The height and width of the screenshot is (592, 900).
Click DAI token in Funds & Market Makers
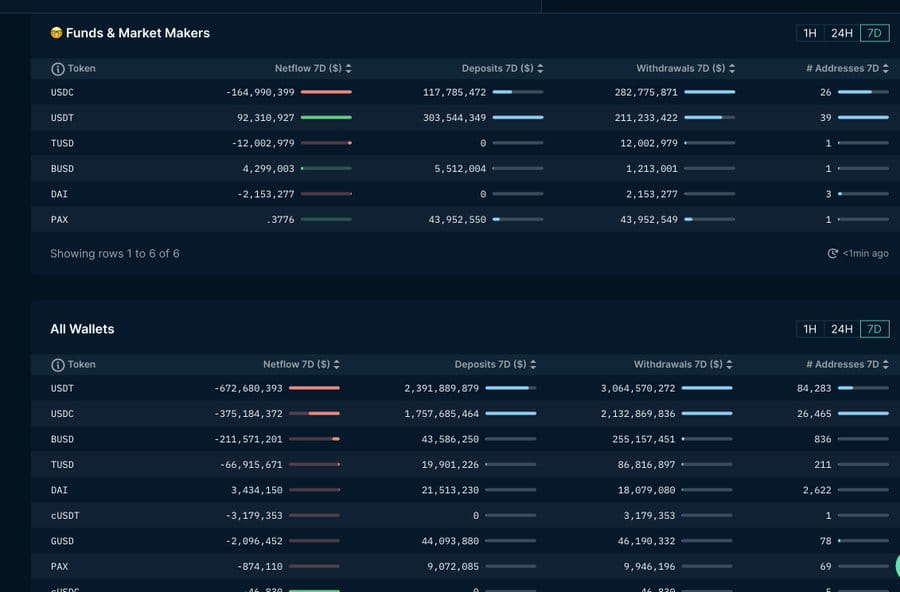tap(59, 194)
